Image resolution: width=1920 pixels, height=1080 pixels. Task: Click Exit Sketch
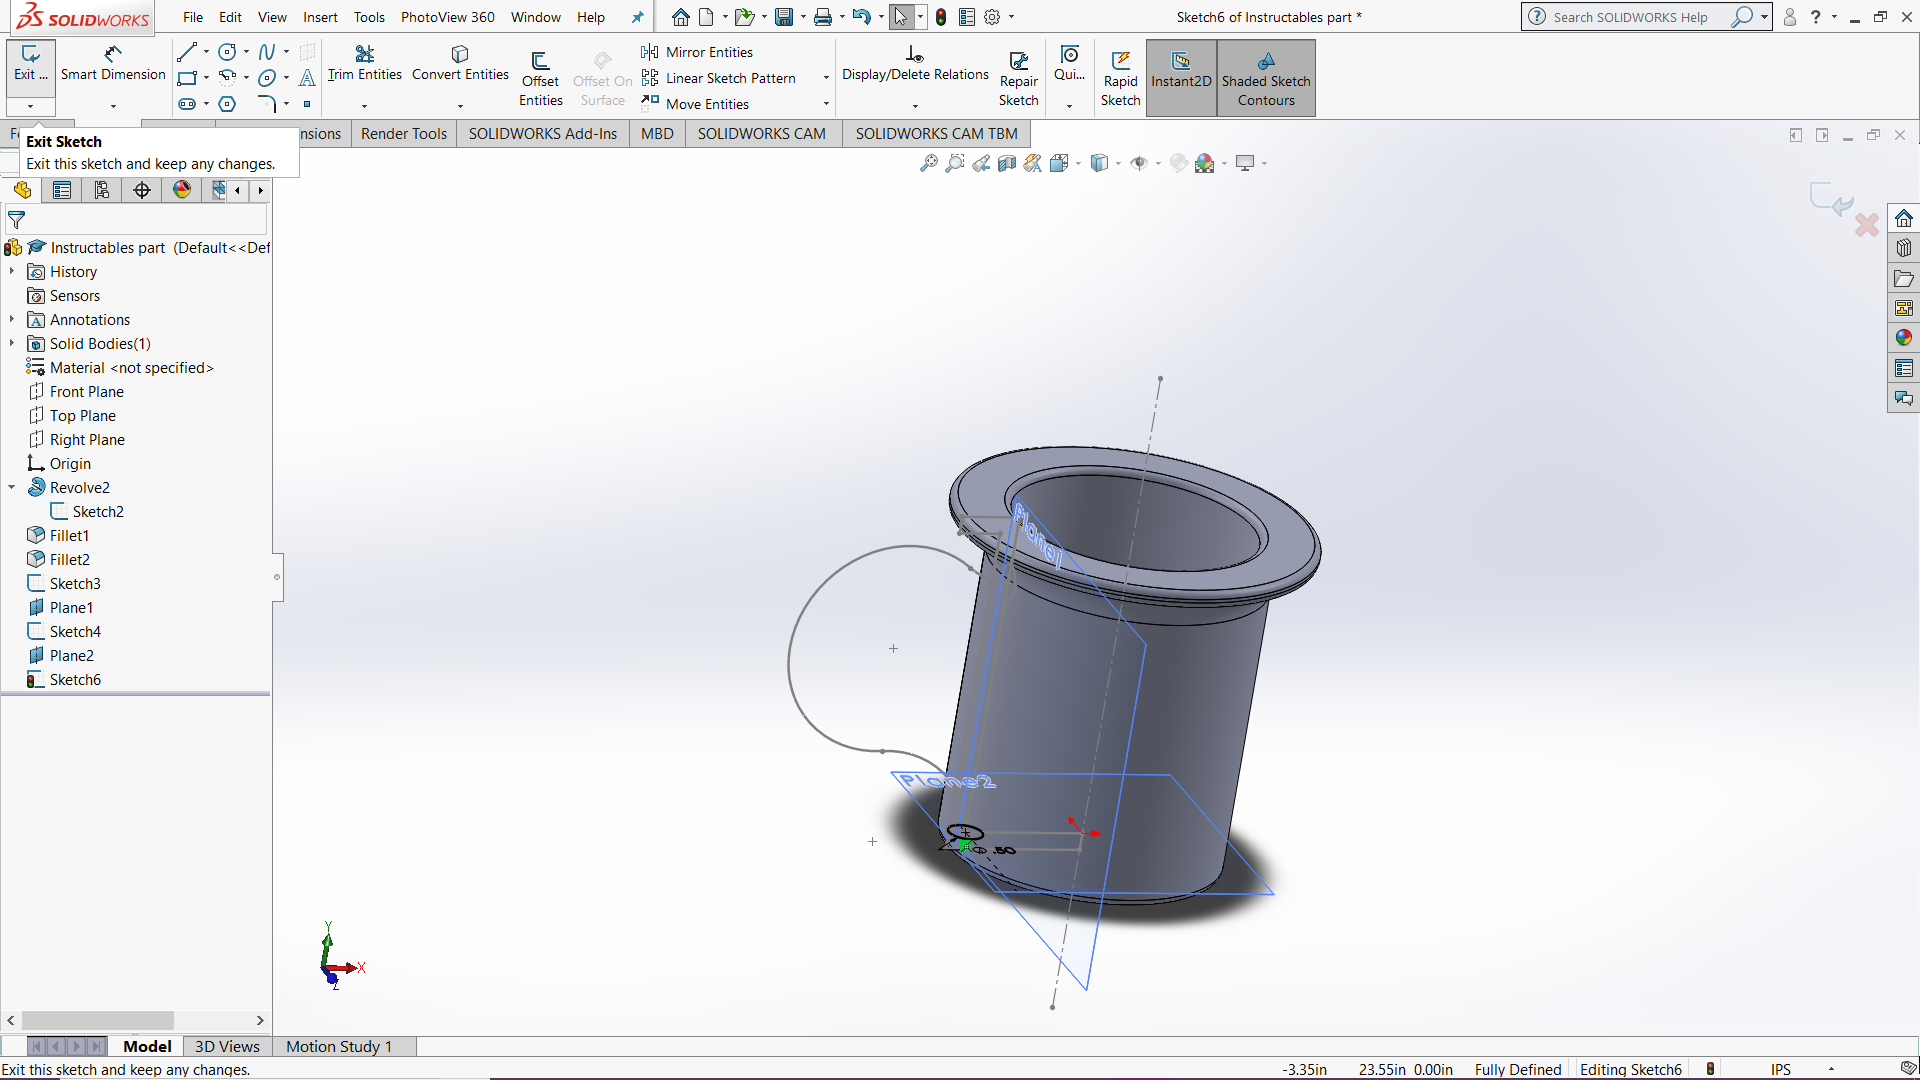point(30,64)
